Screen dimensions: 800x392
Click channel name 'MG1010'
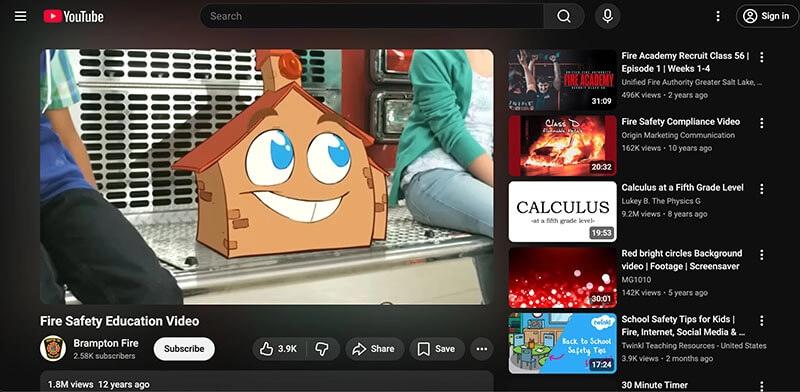636,280
